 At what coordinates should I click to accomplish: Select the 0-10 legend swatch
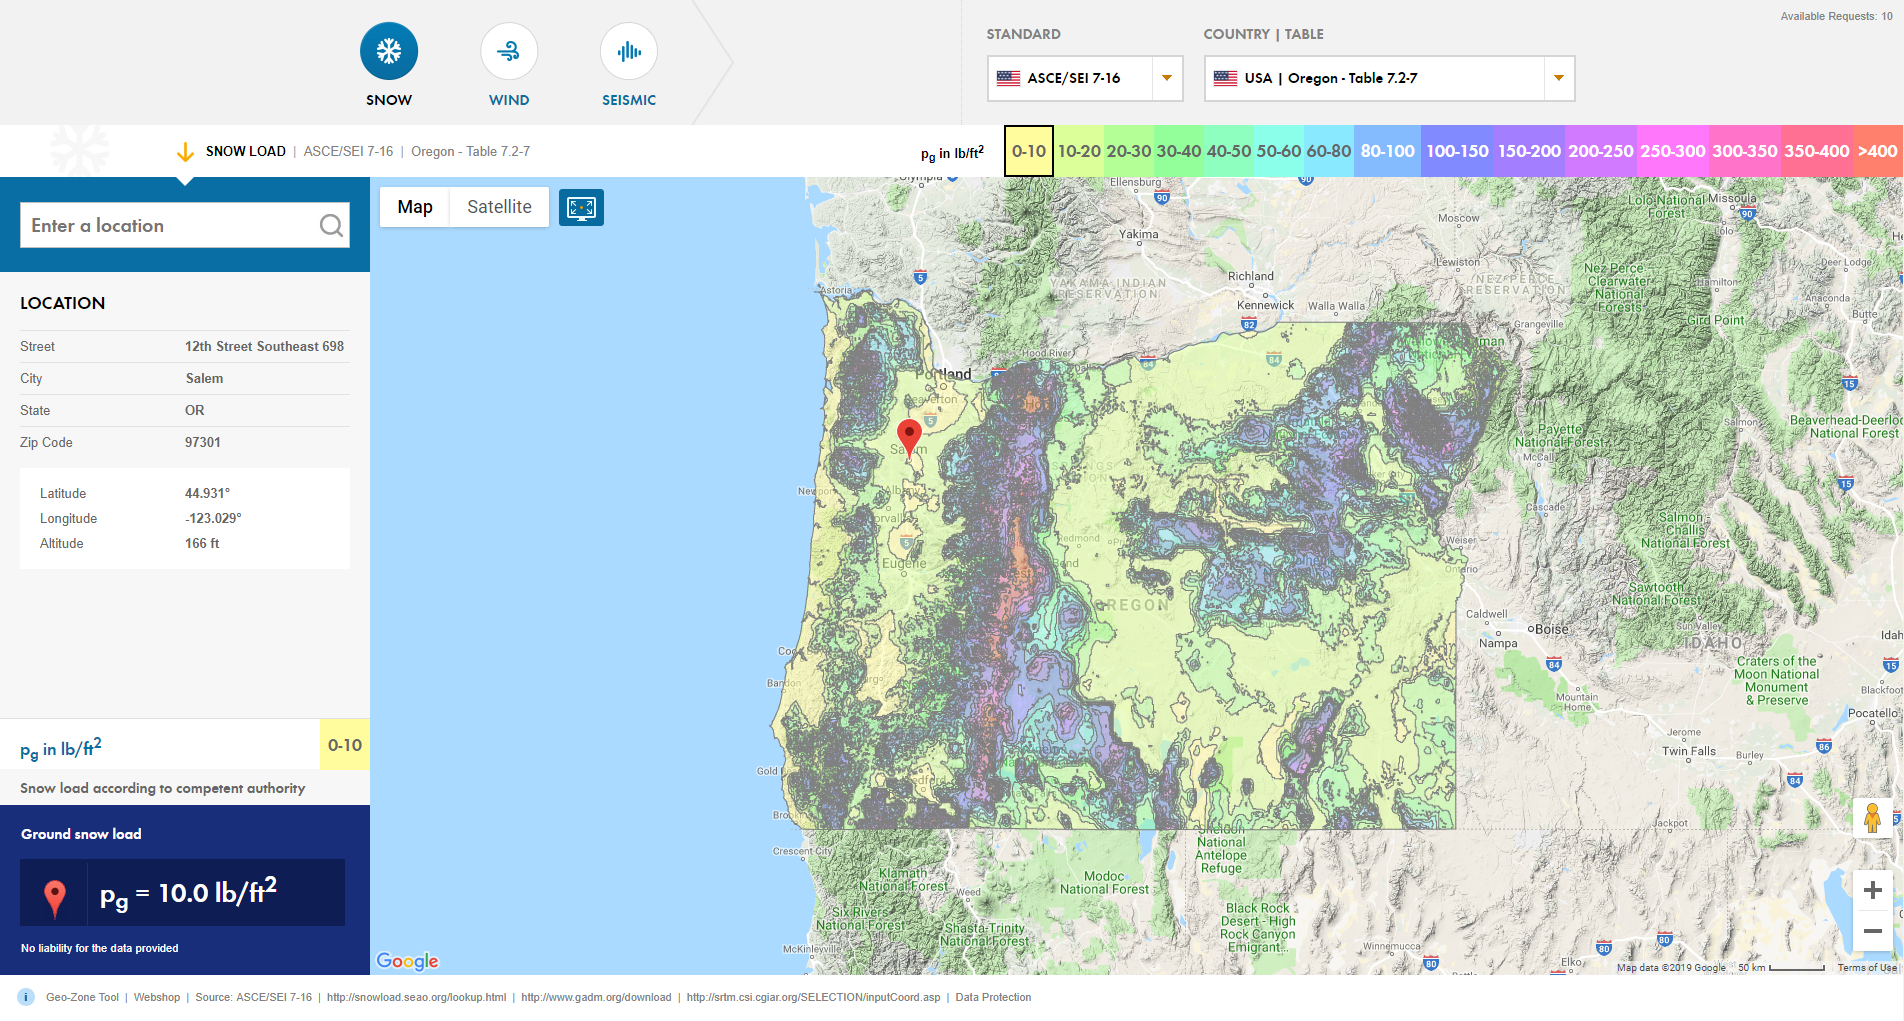click(1028, 151)
